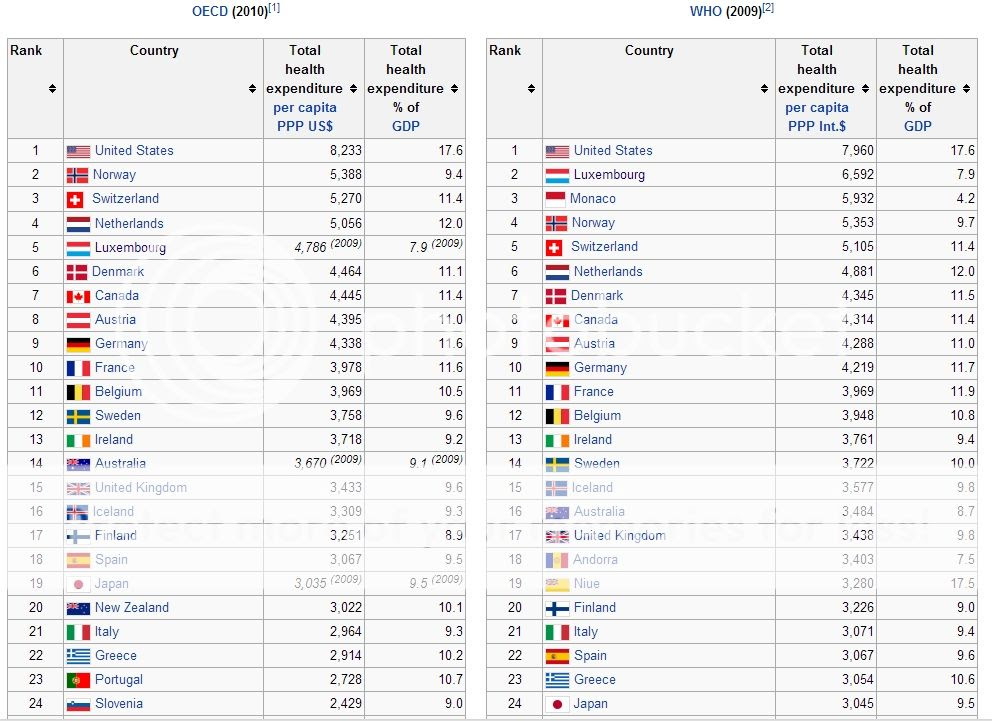Screen dimensions: 992x721
Task: Select the 7,960 value in WHO table
Action: coord(857,151)
